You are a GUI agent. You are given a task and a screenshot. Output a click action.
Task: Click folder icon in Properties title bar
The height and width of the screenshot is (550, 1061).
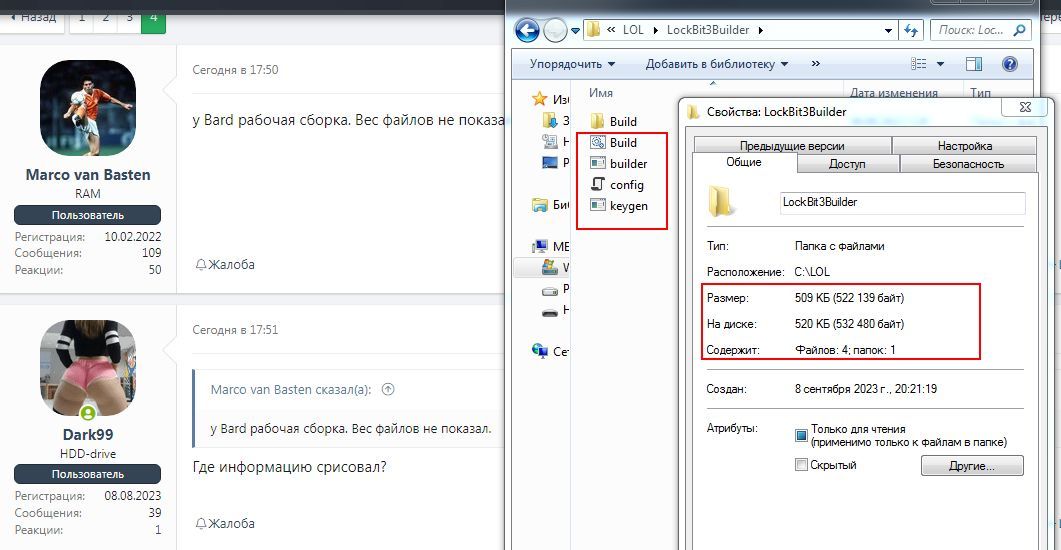[x=693, y=112]
